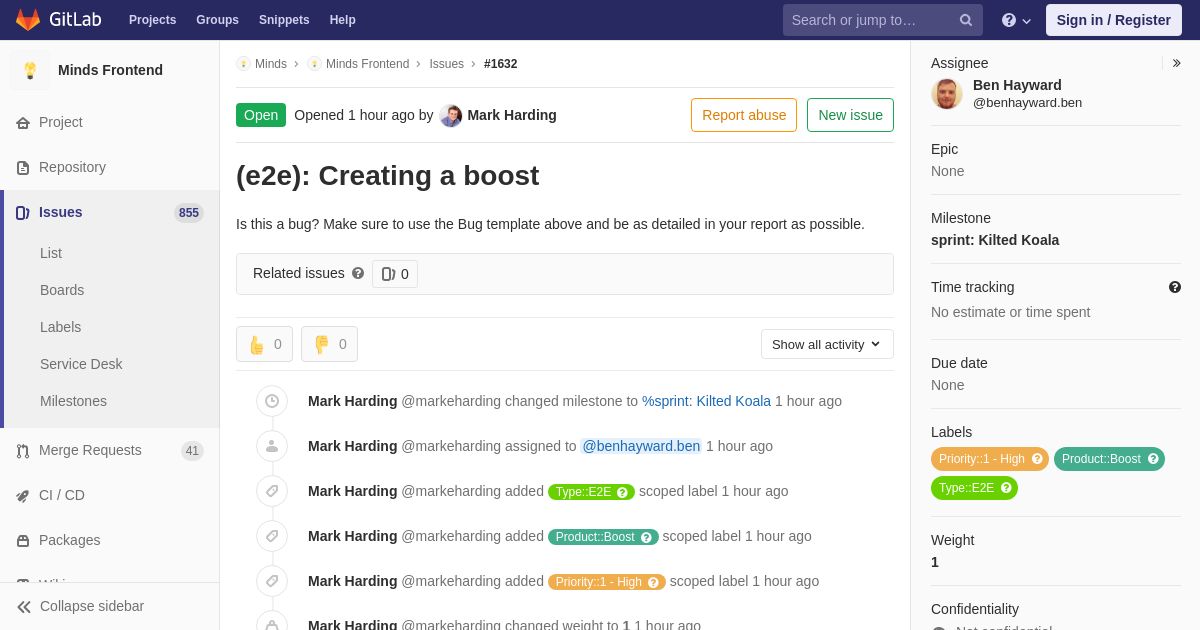The height and width of the screenshot is (630, 1200).
Task: Click the GitLab fox logo
Action: 28,20
